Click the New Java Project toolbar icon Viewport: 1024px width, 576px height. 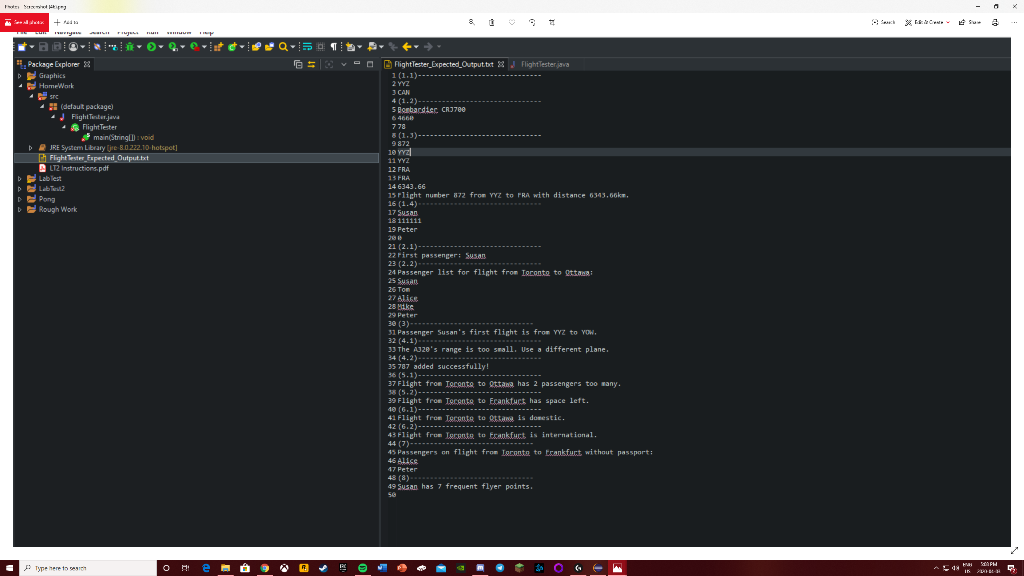point(217,44)
